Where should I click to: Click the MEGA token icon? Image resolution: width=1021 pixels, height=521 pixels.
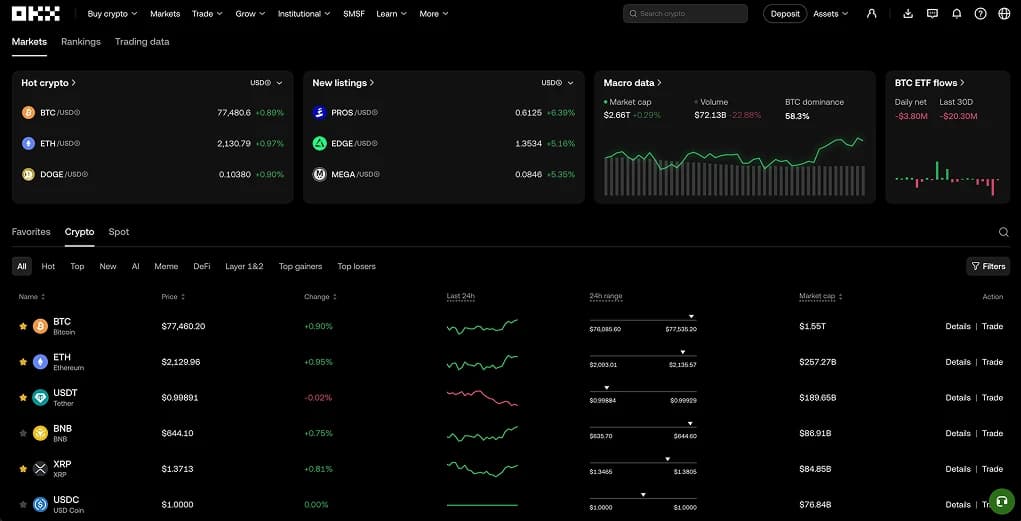point(320,175)
